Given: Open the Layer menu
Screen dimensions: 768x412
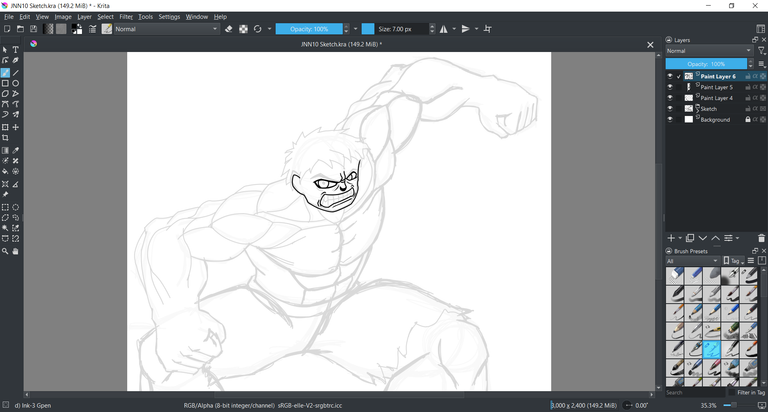Looking at the screenshot, I should [84, 17].
